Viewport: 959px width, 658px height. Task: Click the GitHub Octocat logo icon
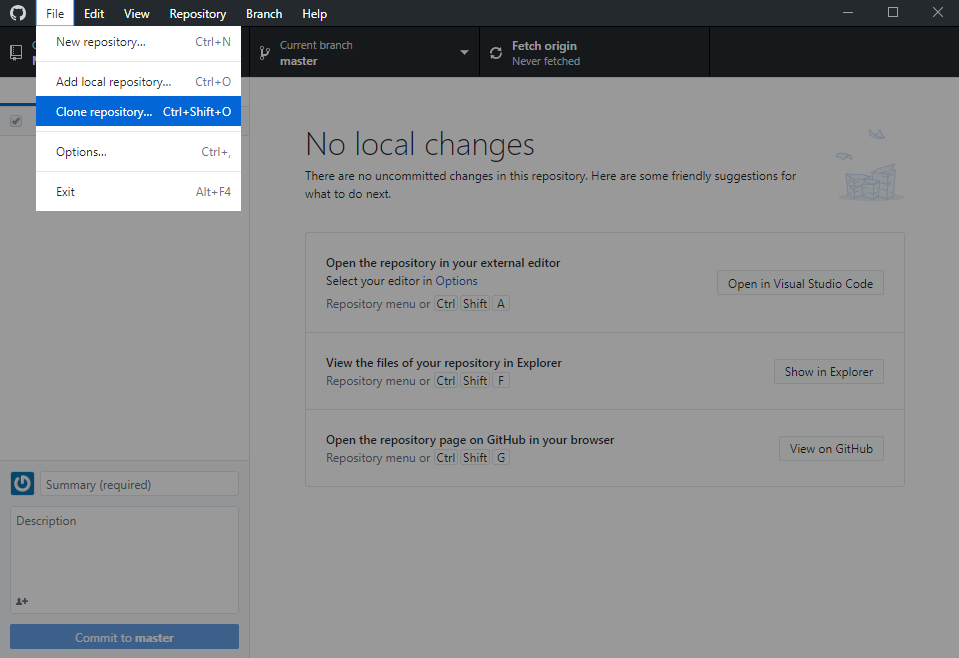click(x=18, y=13)
